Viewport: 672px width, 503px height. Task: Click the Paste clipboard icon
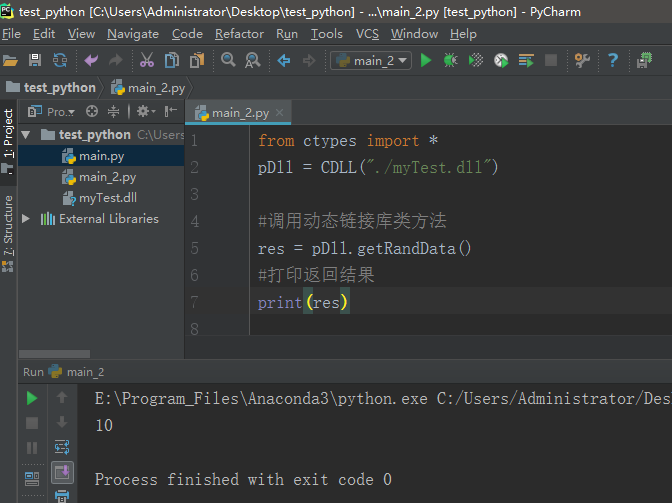point(197,60)
